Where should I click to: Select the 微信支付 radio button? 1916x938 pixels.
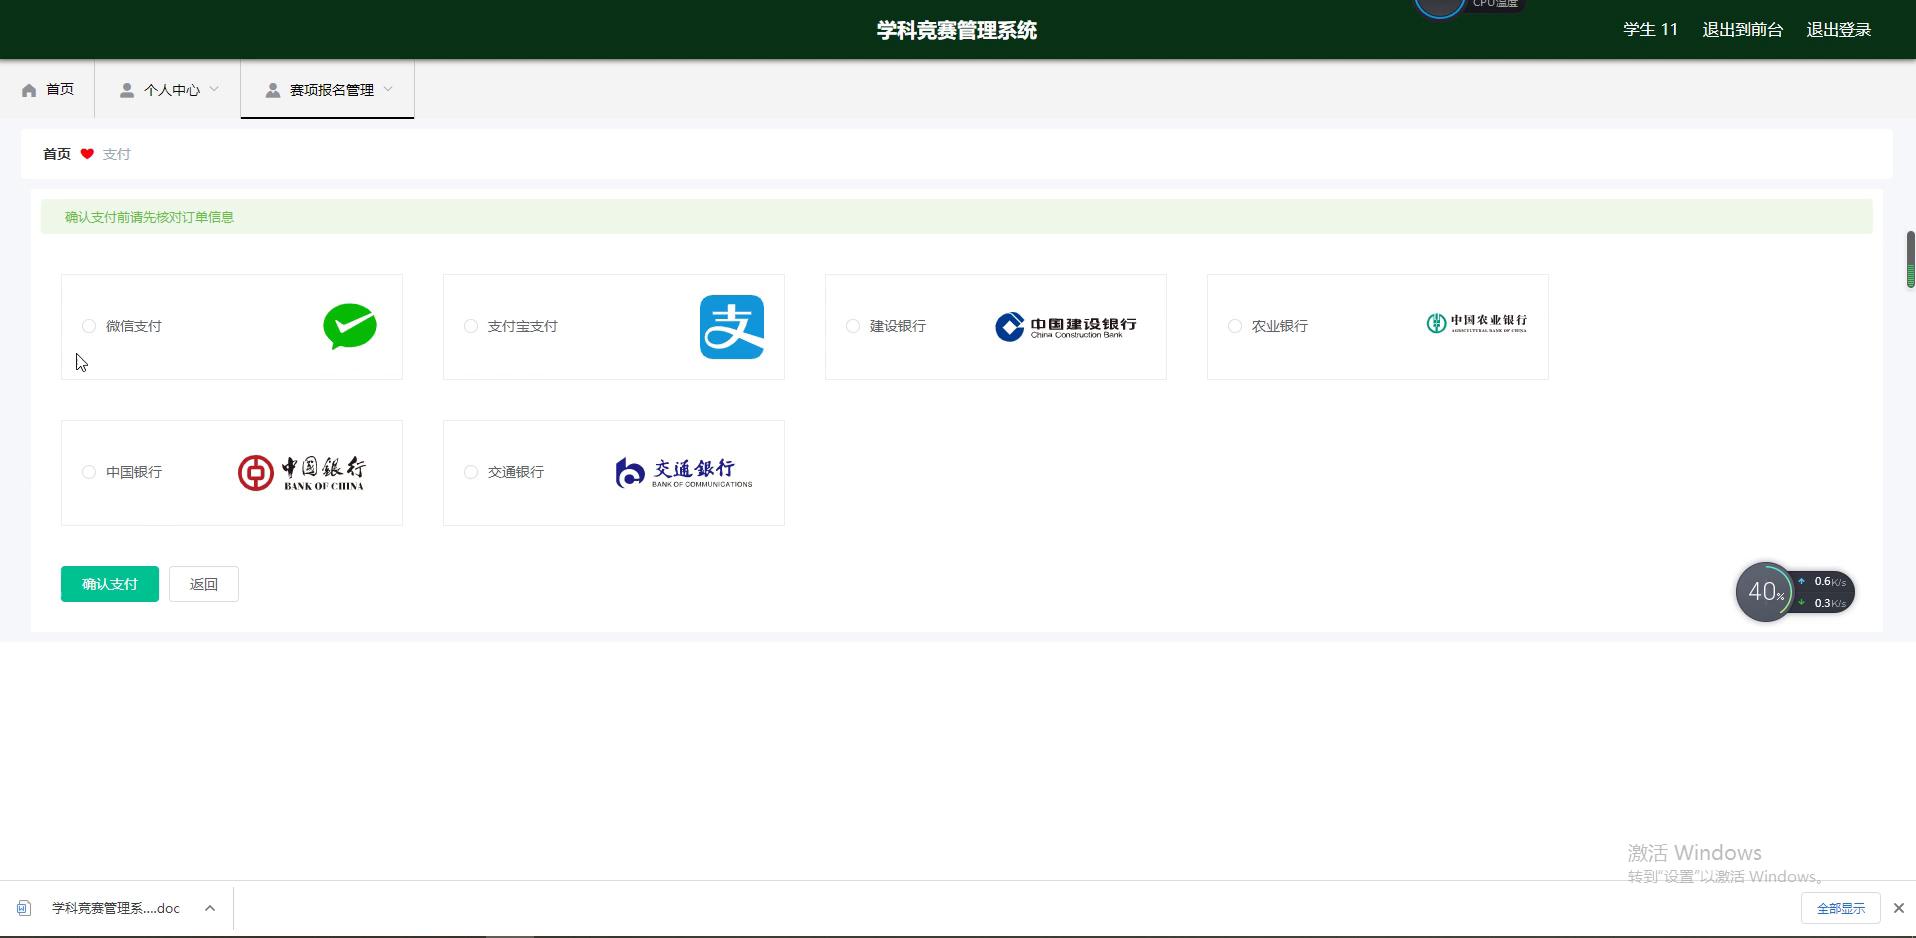click(89, 326)
